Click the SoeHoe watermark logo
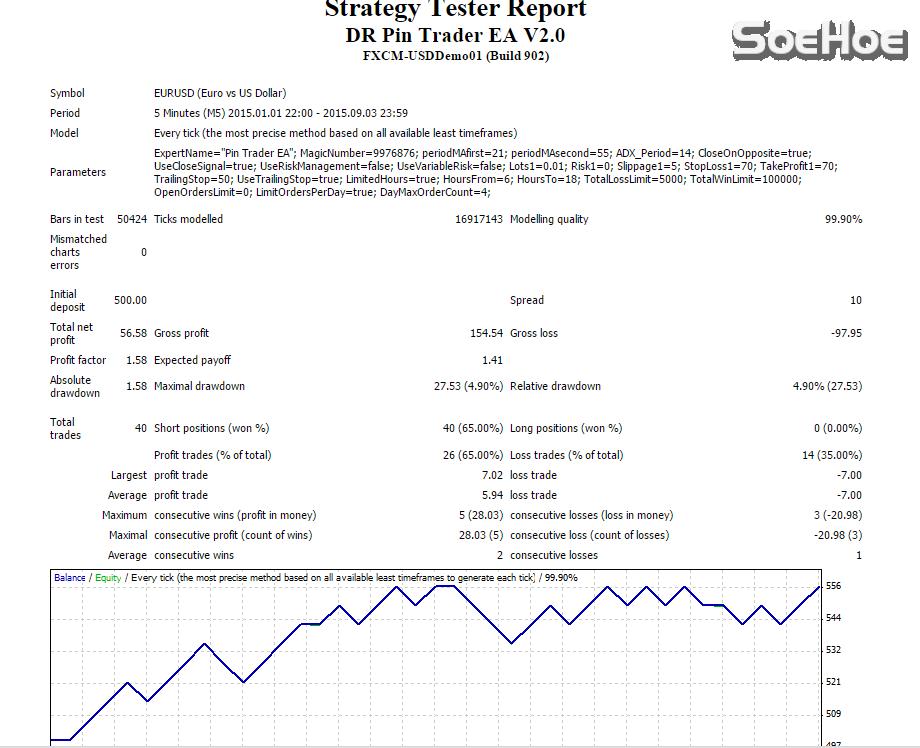The width and height of the screenshot is (920, 748). [818, 39]
